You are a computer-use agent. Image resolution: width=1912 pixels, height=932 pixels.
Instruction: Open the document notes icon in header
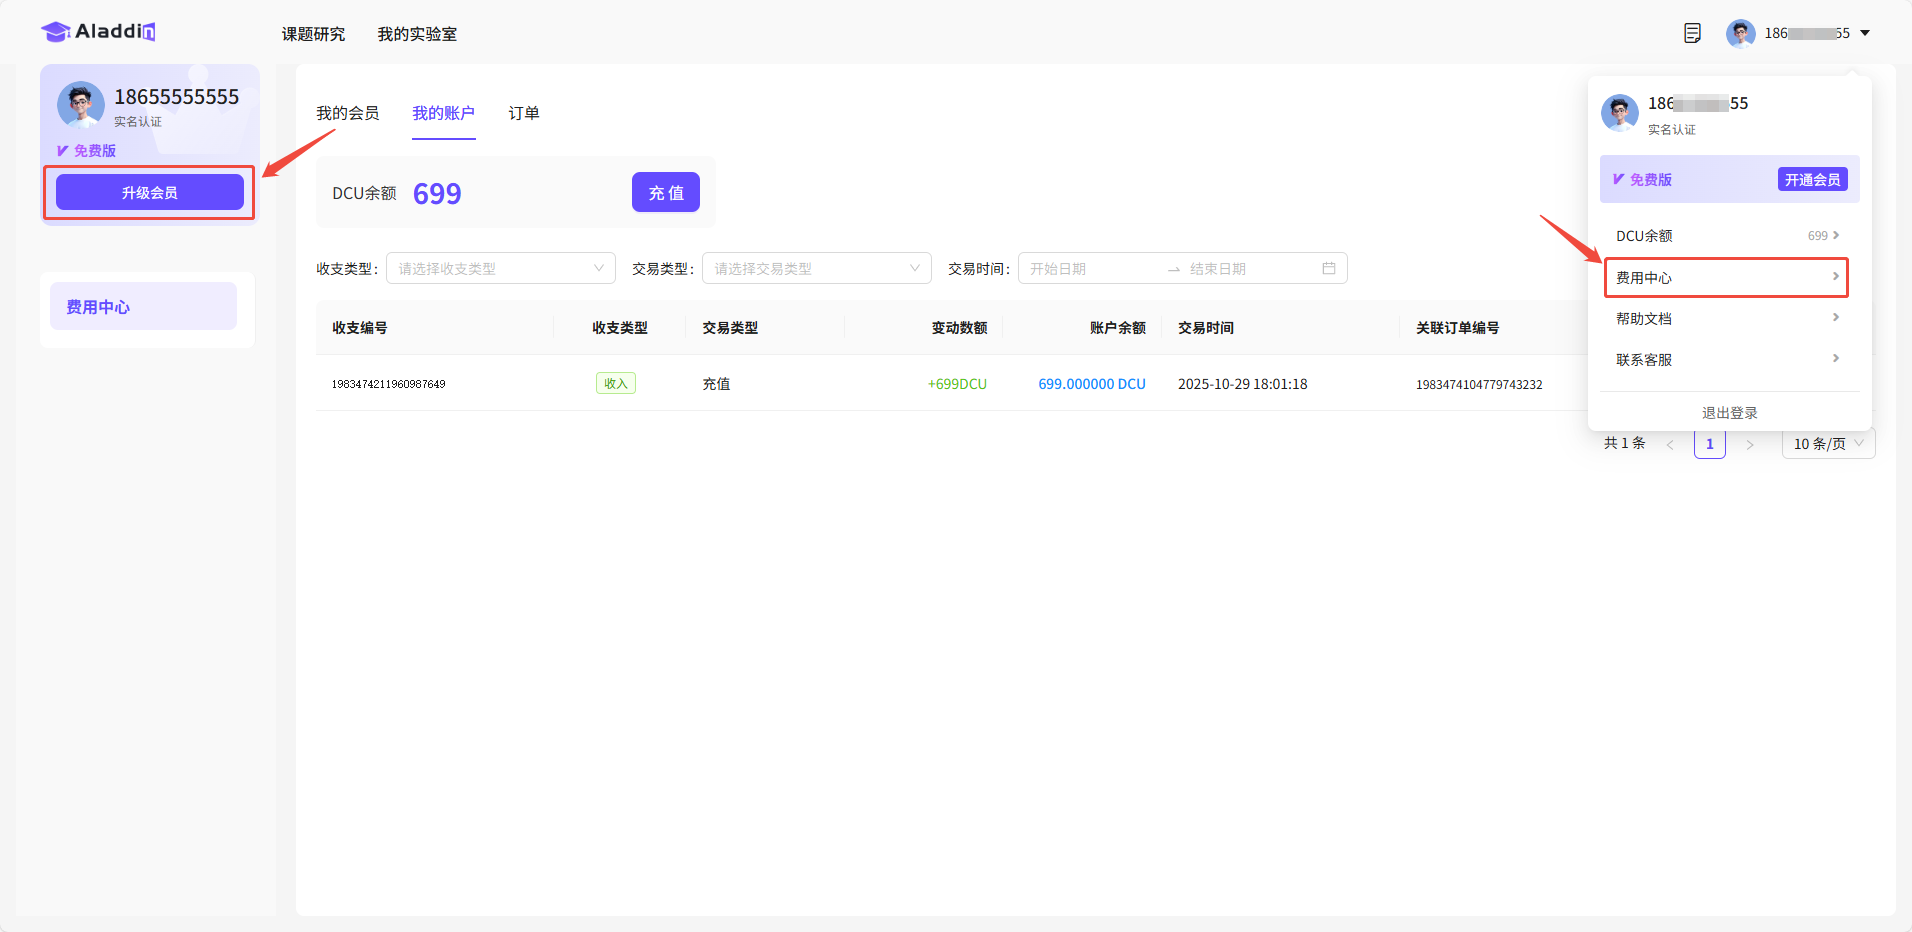coord(1692,33)
